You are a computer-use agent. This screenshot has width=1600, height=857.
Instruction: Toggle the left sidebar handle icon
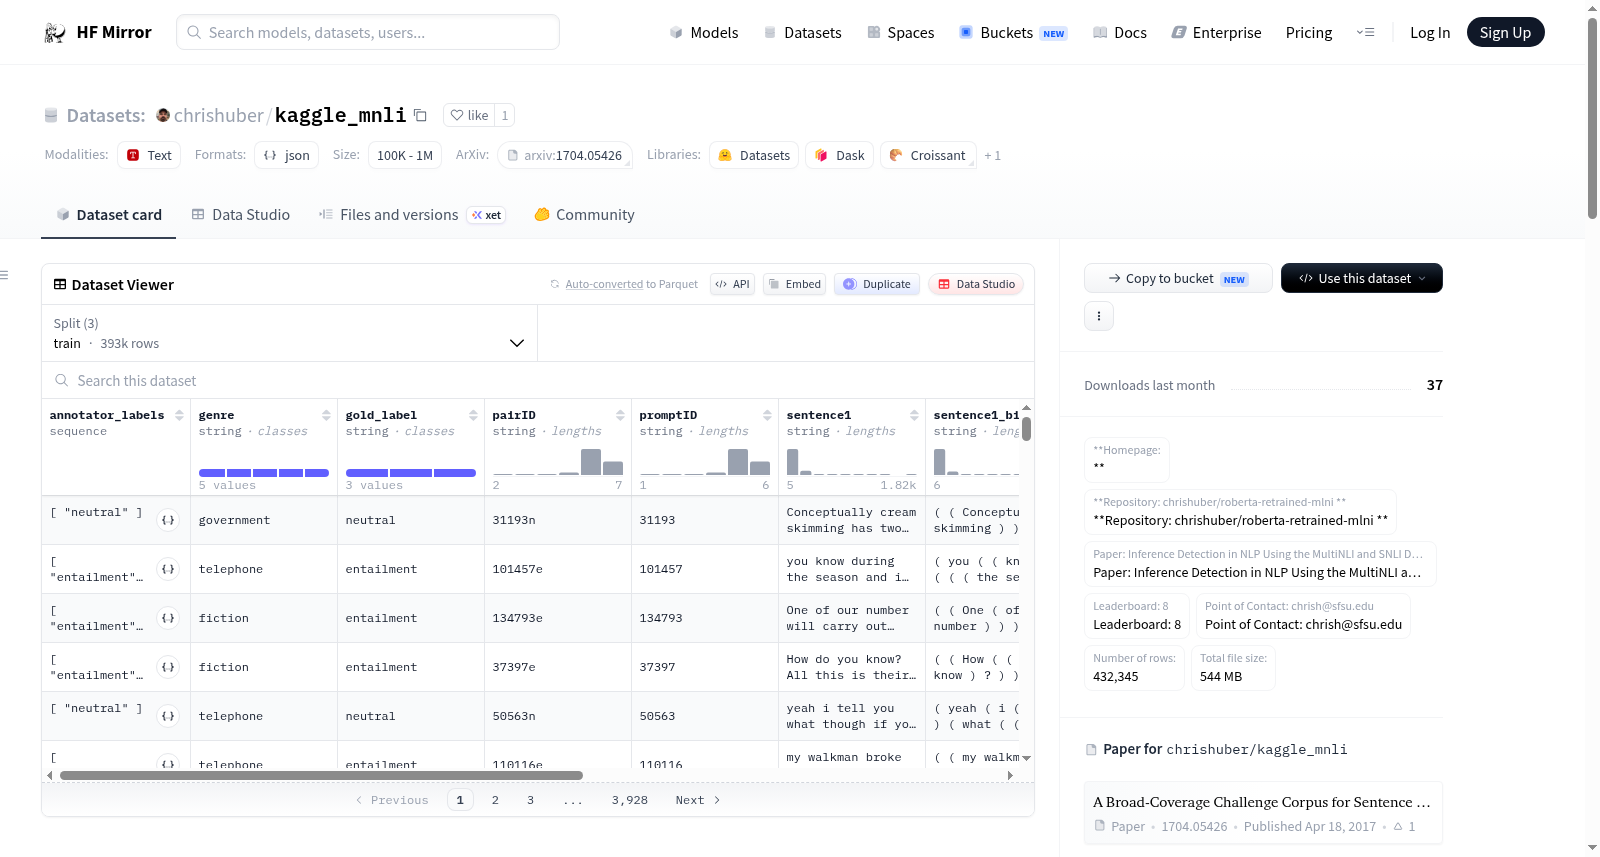coord(4,275)
